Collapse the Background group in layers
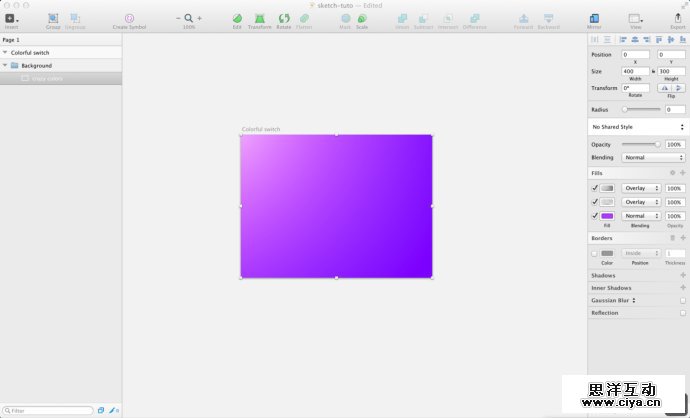Image resolution: width=690 pixels, height=418 pixels. (5, 65)
